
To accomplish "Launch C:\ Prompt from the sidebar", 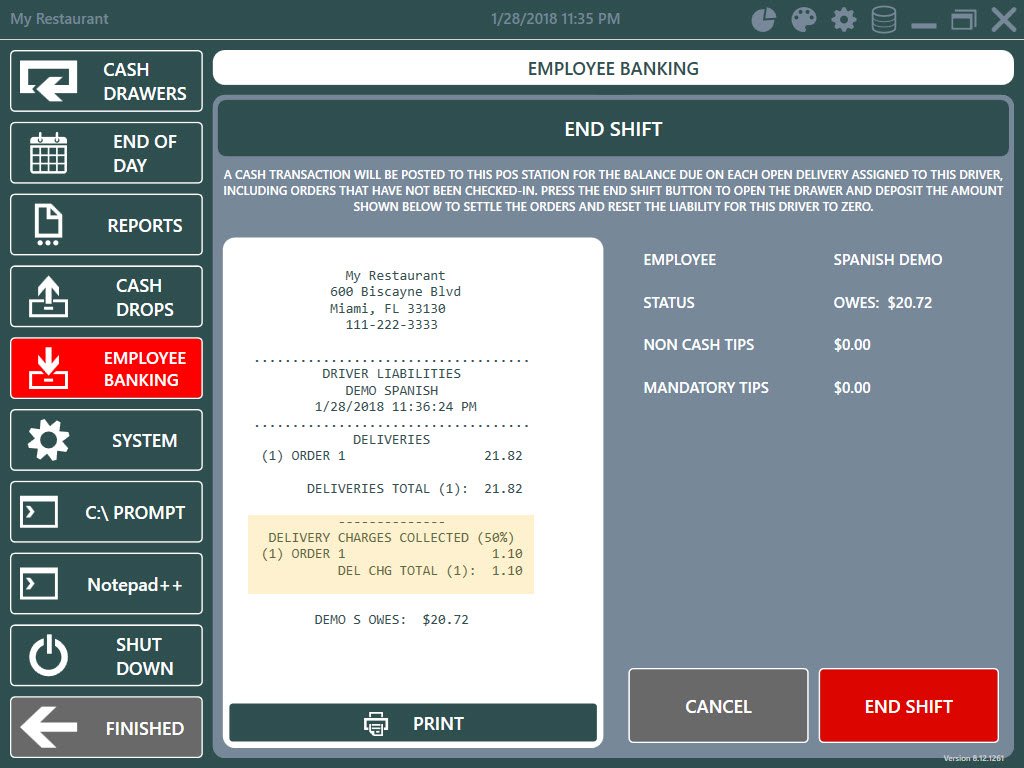I will click(106, 513).
